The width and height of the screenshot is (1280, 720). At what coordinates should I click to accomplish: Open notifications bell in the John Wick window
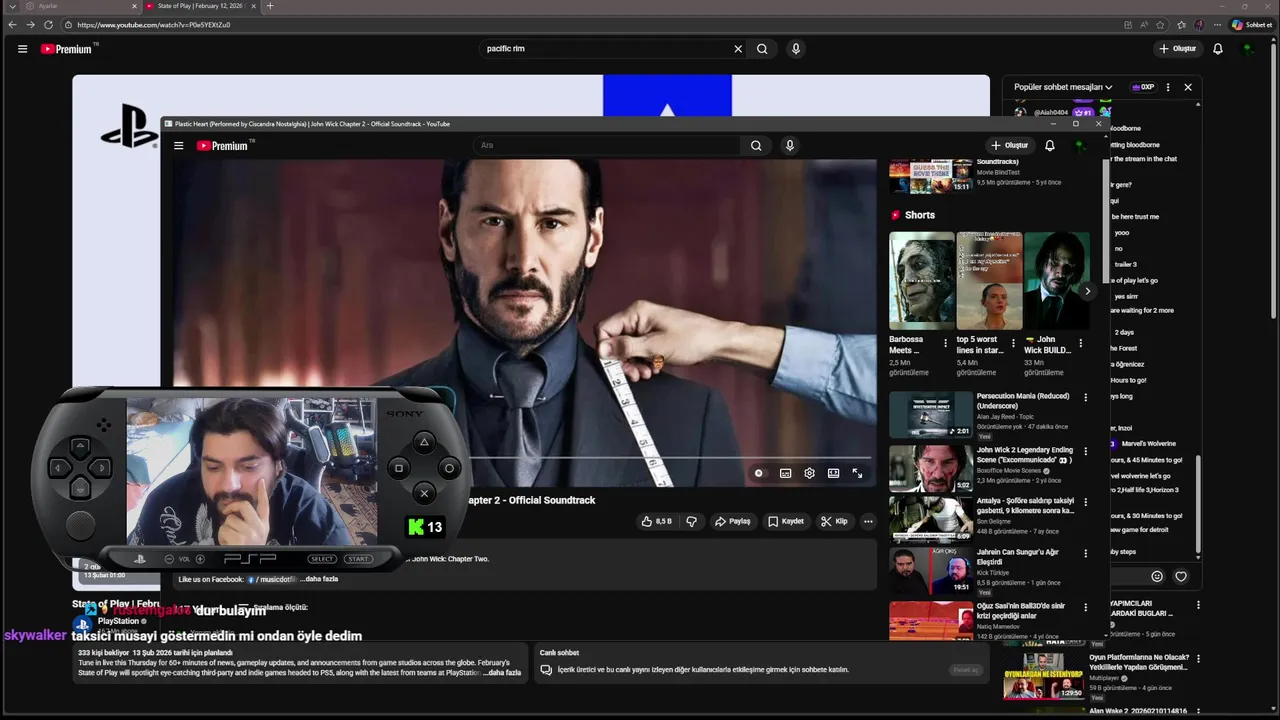click(1049, 146)
